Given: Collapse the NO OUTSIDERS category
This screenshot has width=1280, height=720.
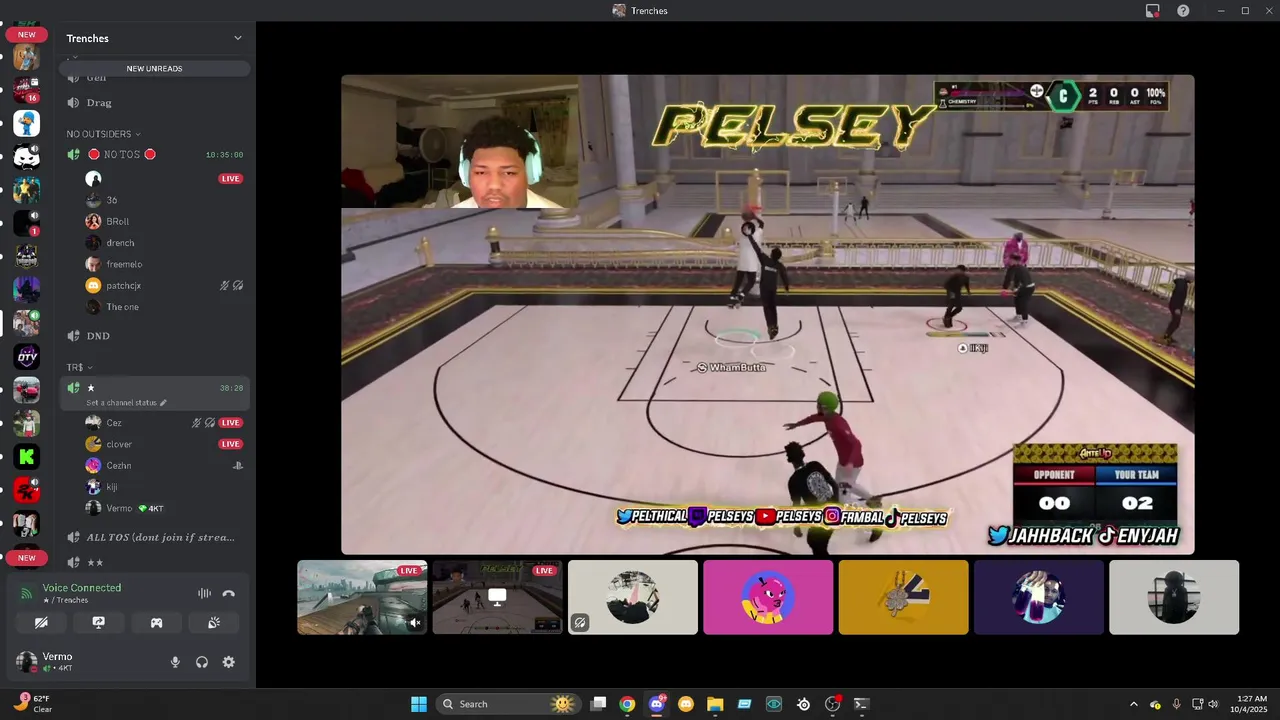Looking at the screenshot, I should (x=103, y=134).
